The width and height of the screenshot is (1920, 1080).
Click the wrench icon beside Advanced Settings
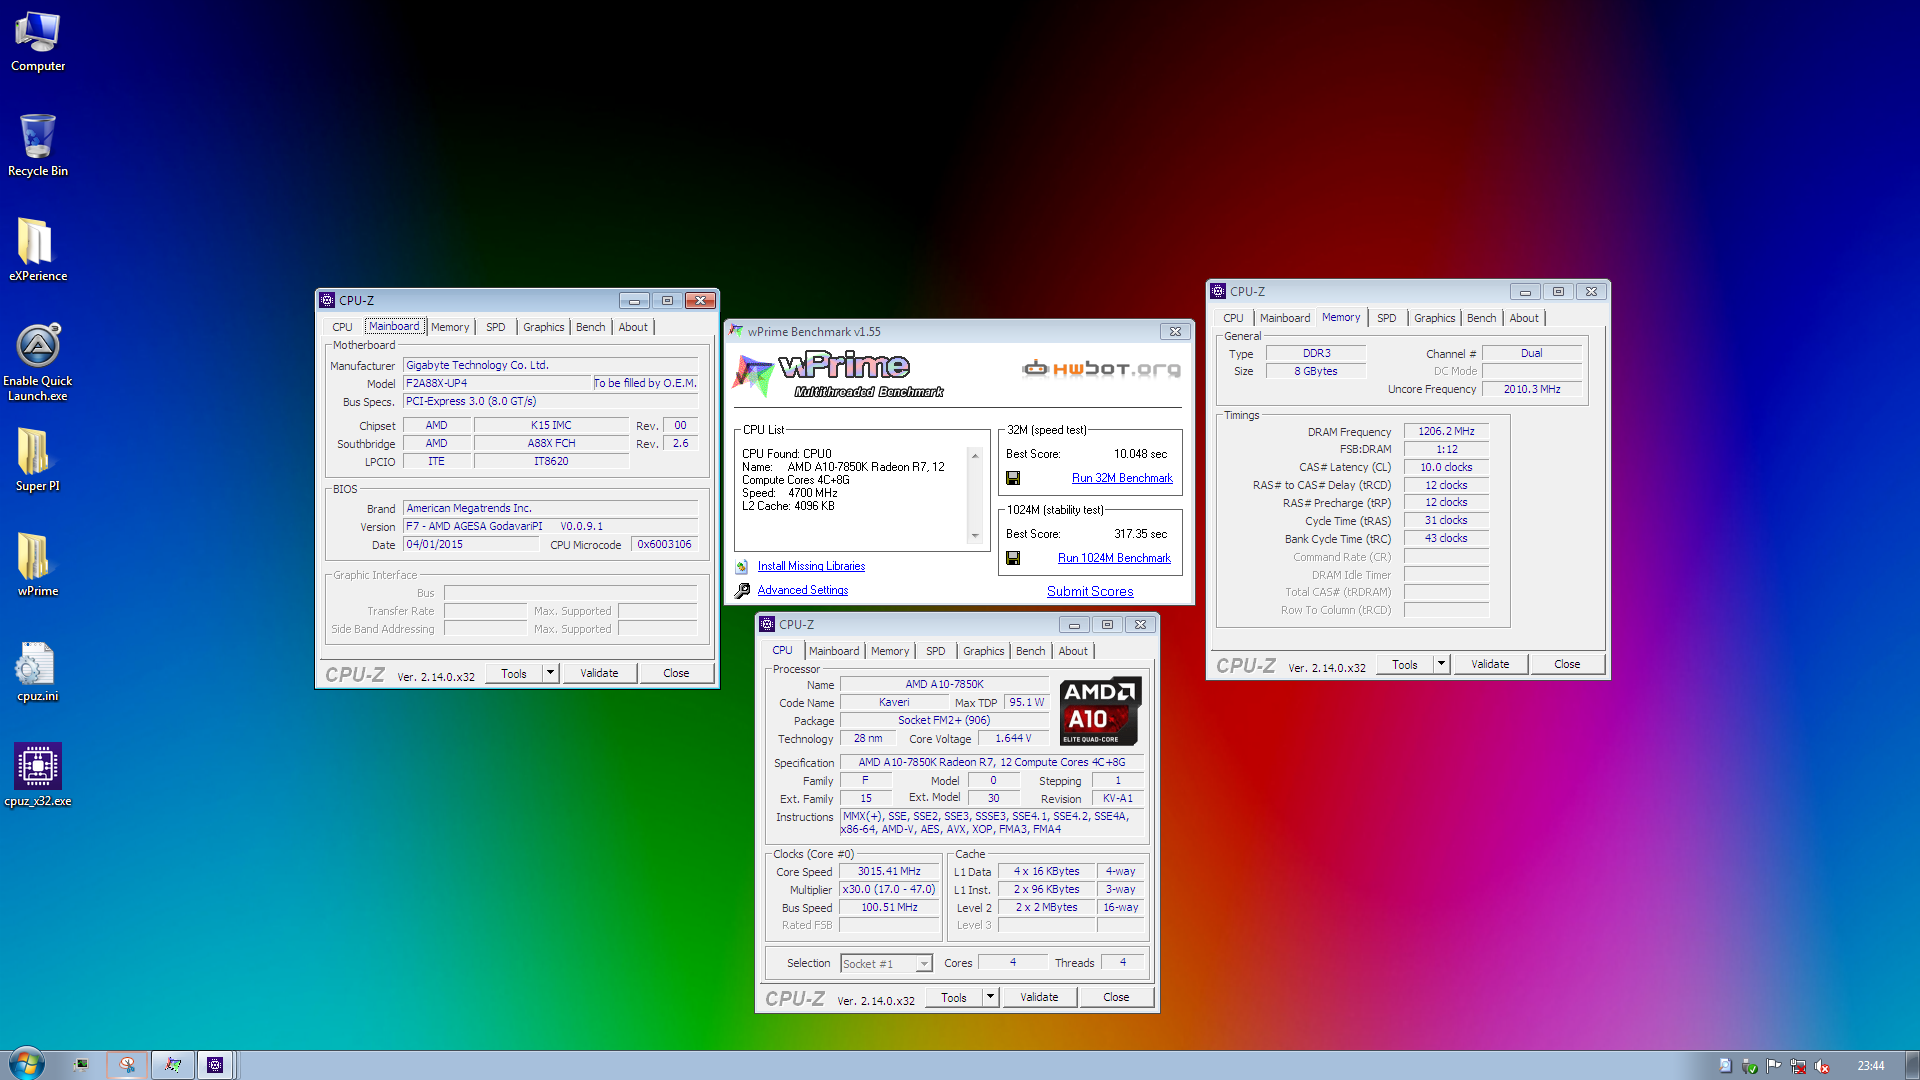point(742,591)
